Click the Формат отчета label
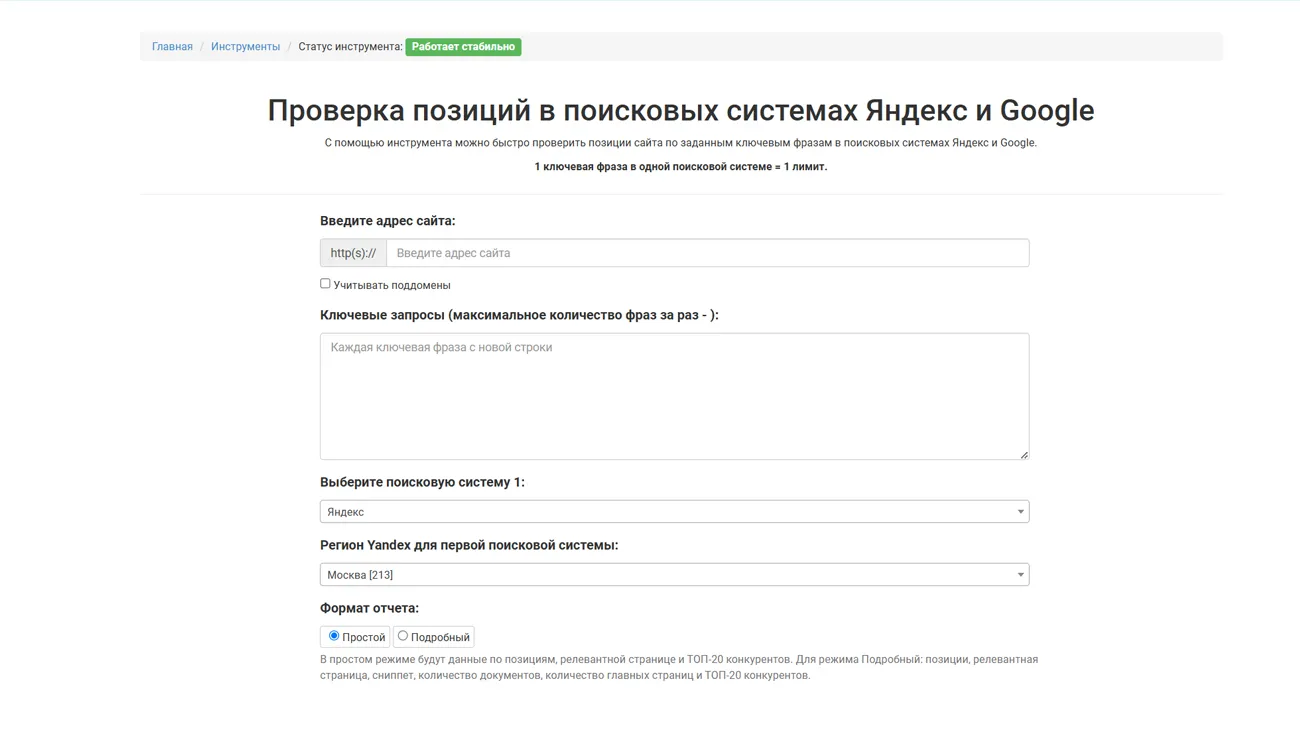This screenshot has width=1300, height=731. click(x=369, y=608)
